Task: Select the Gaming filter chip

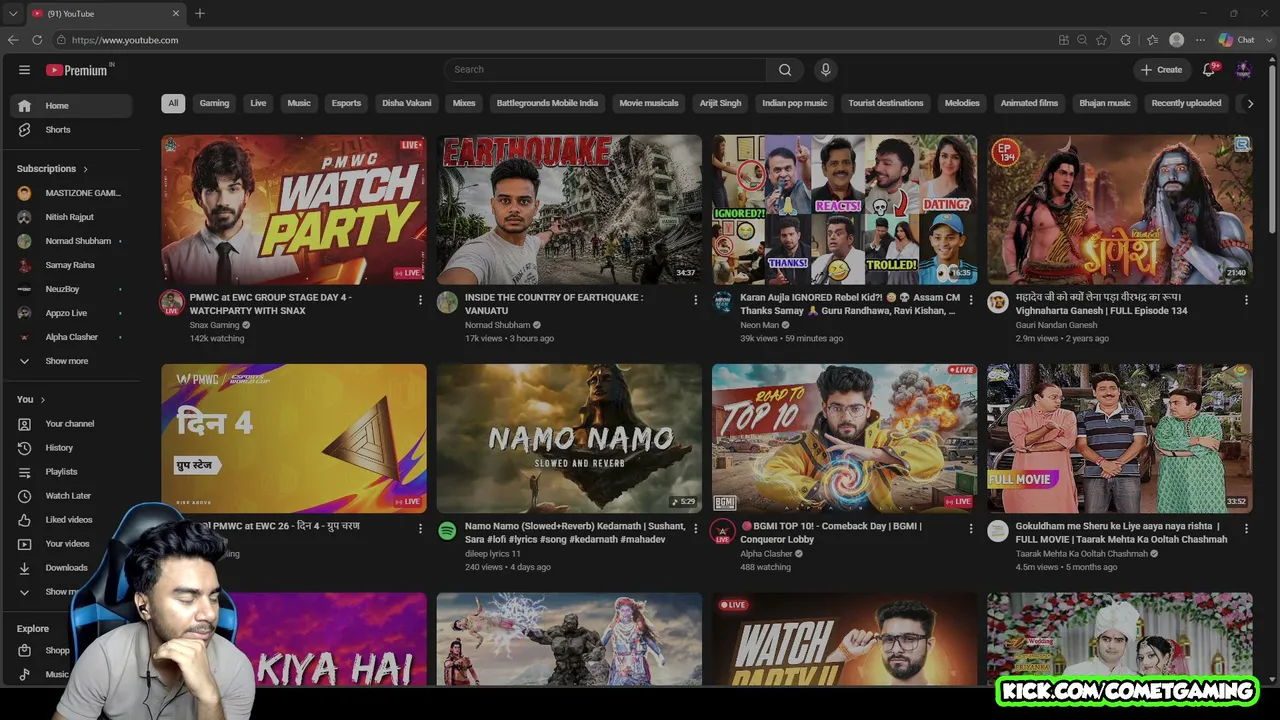Action: pos(214,103)
